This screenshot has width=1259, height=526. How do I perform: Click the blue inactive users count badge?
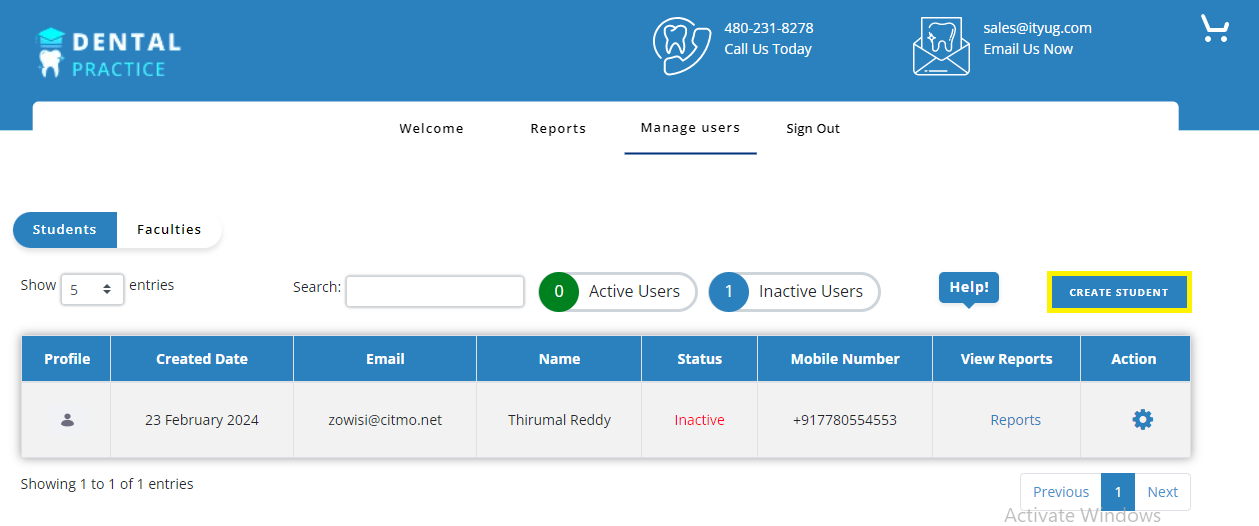(729, 292)
